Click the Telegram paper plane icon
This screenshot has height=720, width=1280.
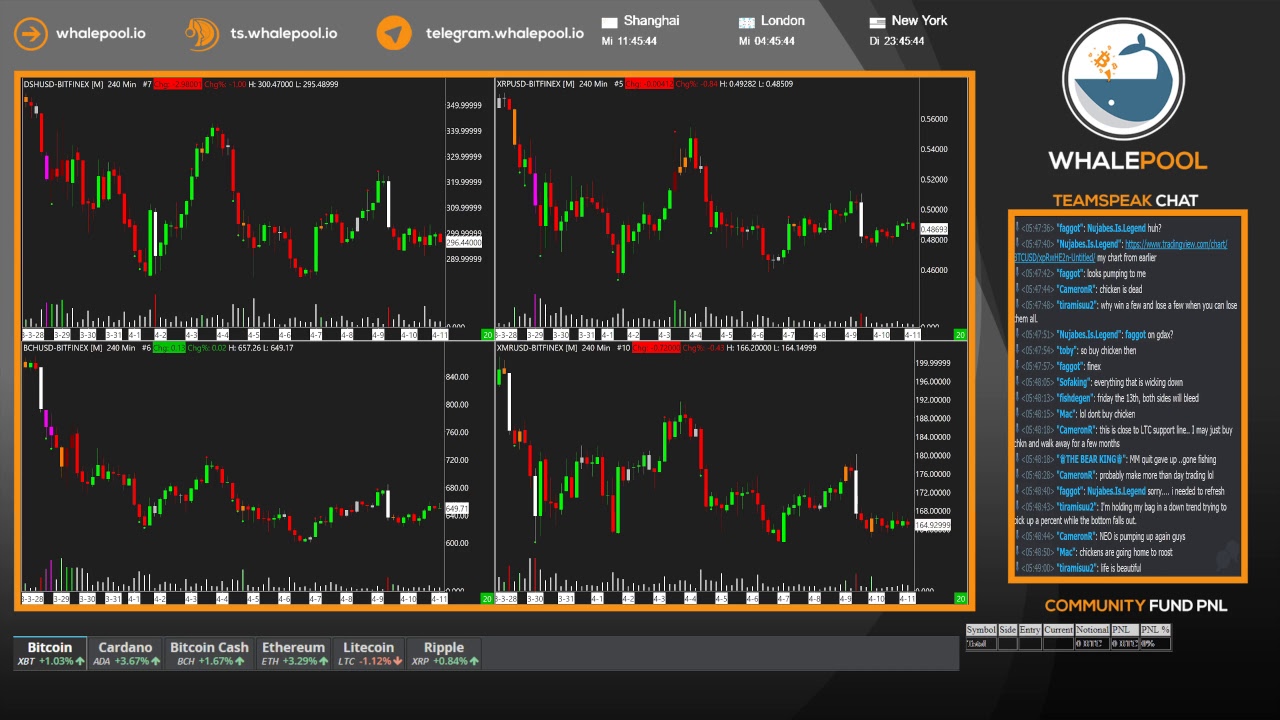(394, 33)
